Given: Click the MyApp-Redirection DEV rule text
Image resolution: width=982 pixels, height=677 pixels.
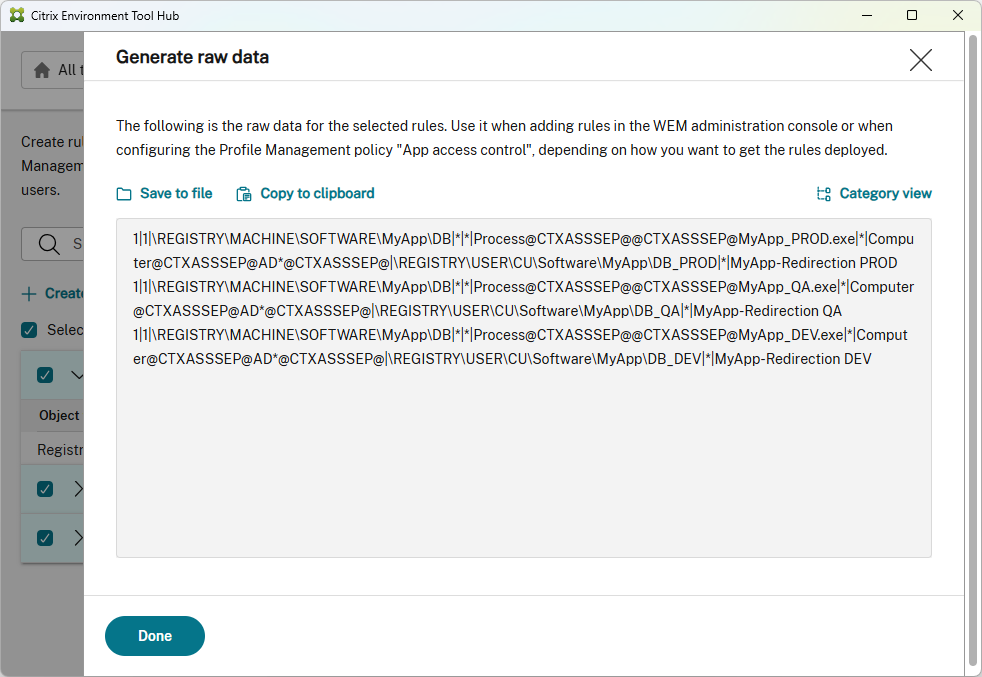Looking at the screenshot, I should 793,359.
